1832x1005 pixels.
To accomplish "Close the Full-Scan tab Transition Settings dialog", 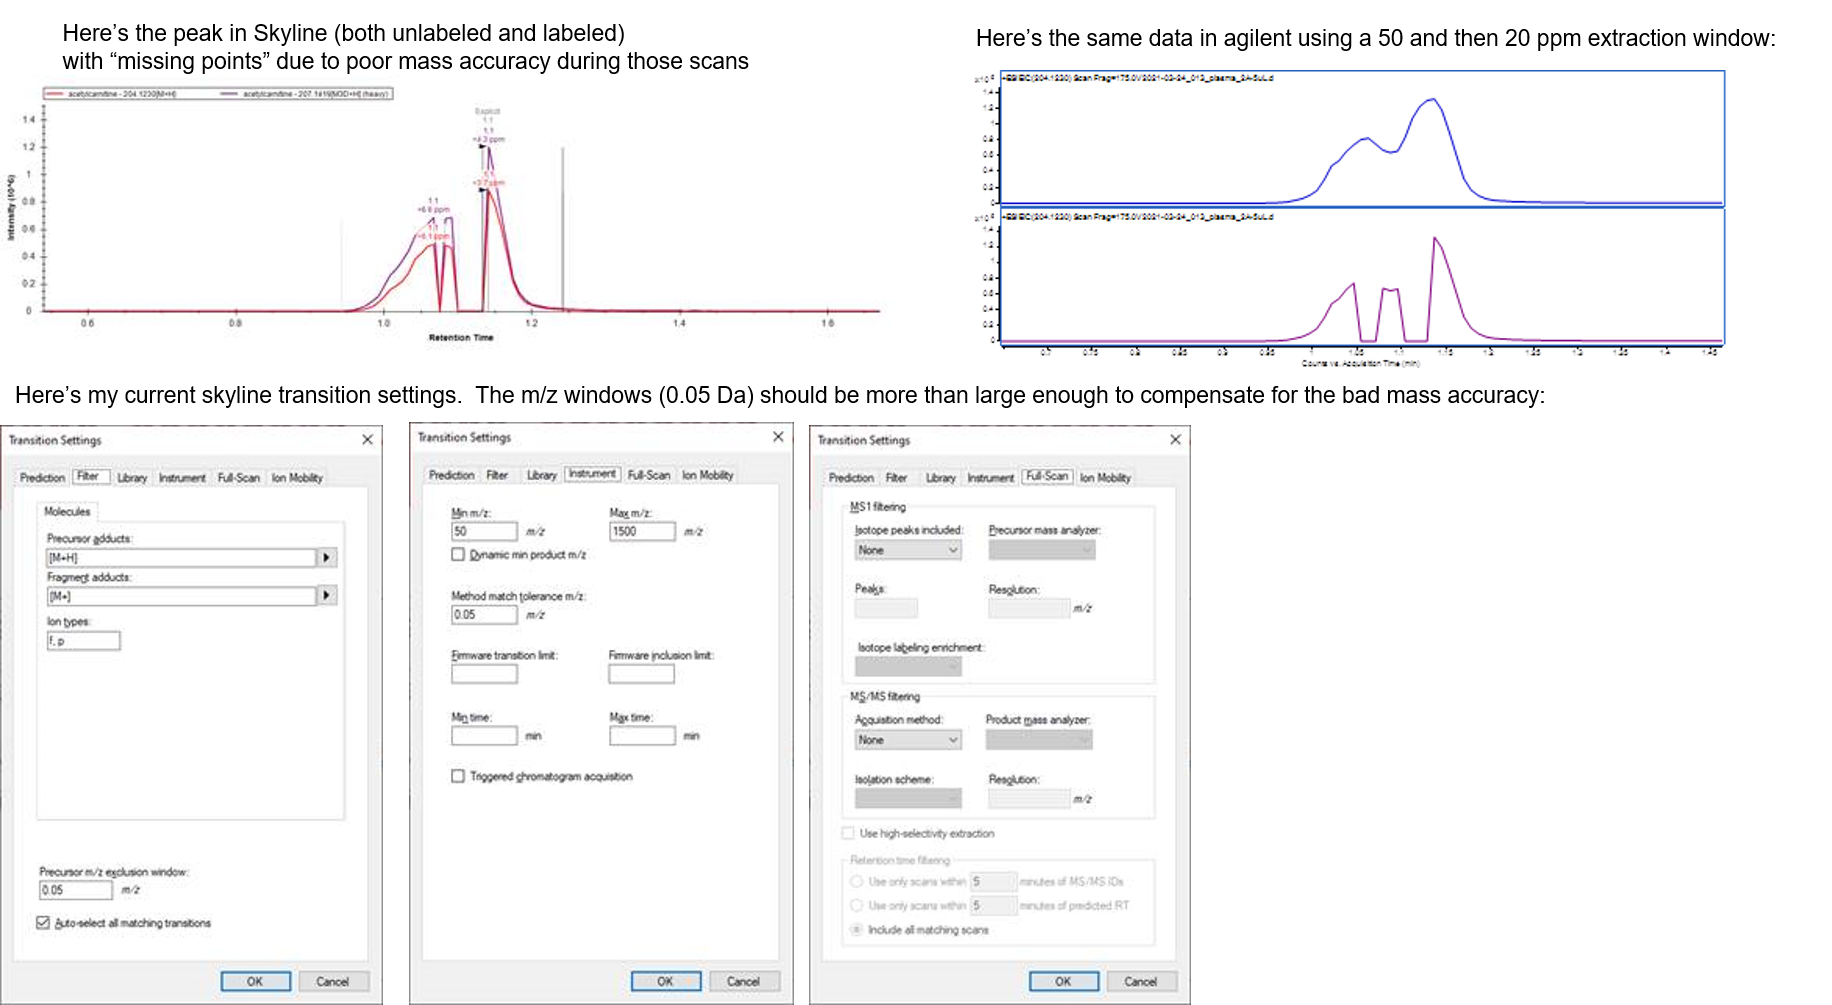I will [x=1175, y=440].
